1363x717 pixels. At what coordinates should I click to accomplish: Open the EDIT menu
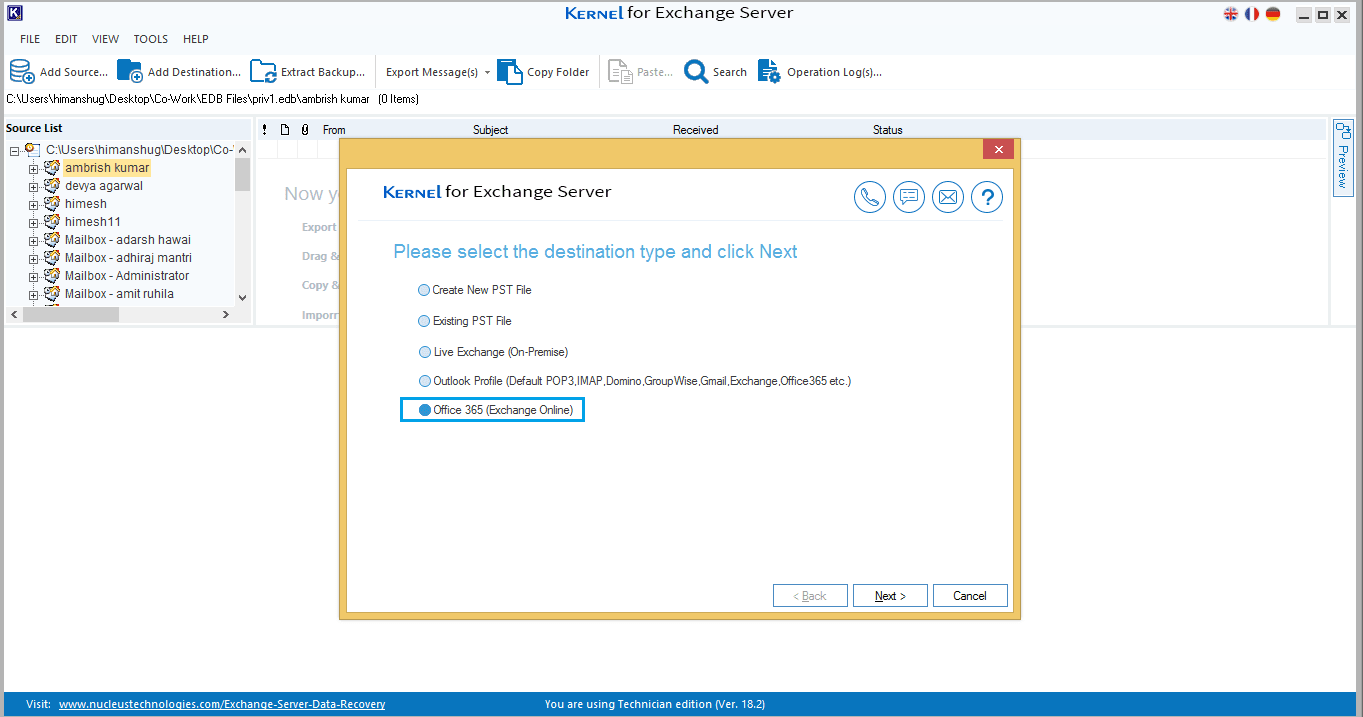[x=66, y=39]
